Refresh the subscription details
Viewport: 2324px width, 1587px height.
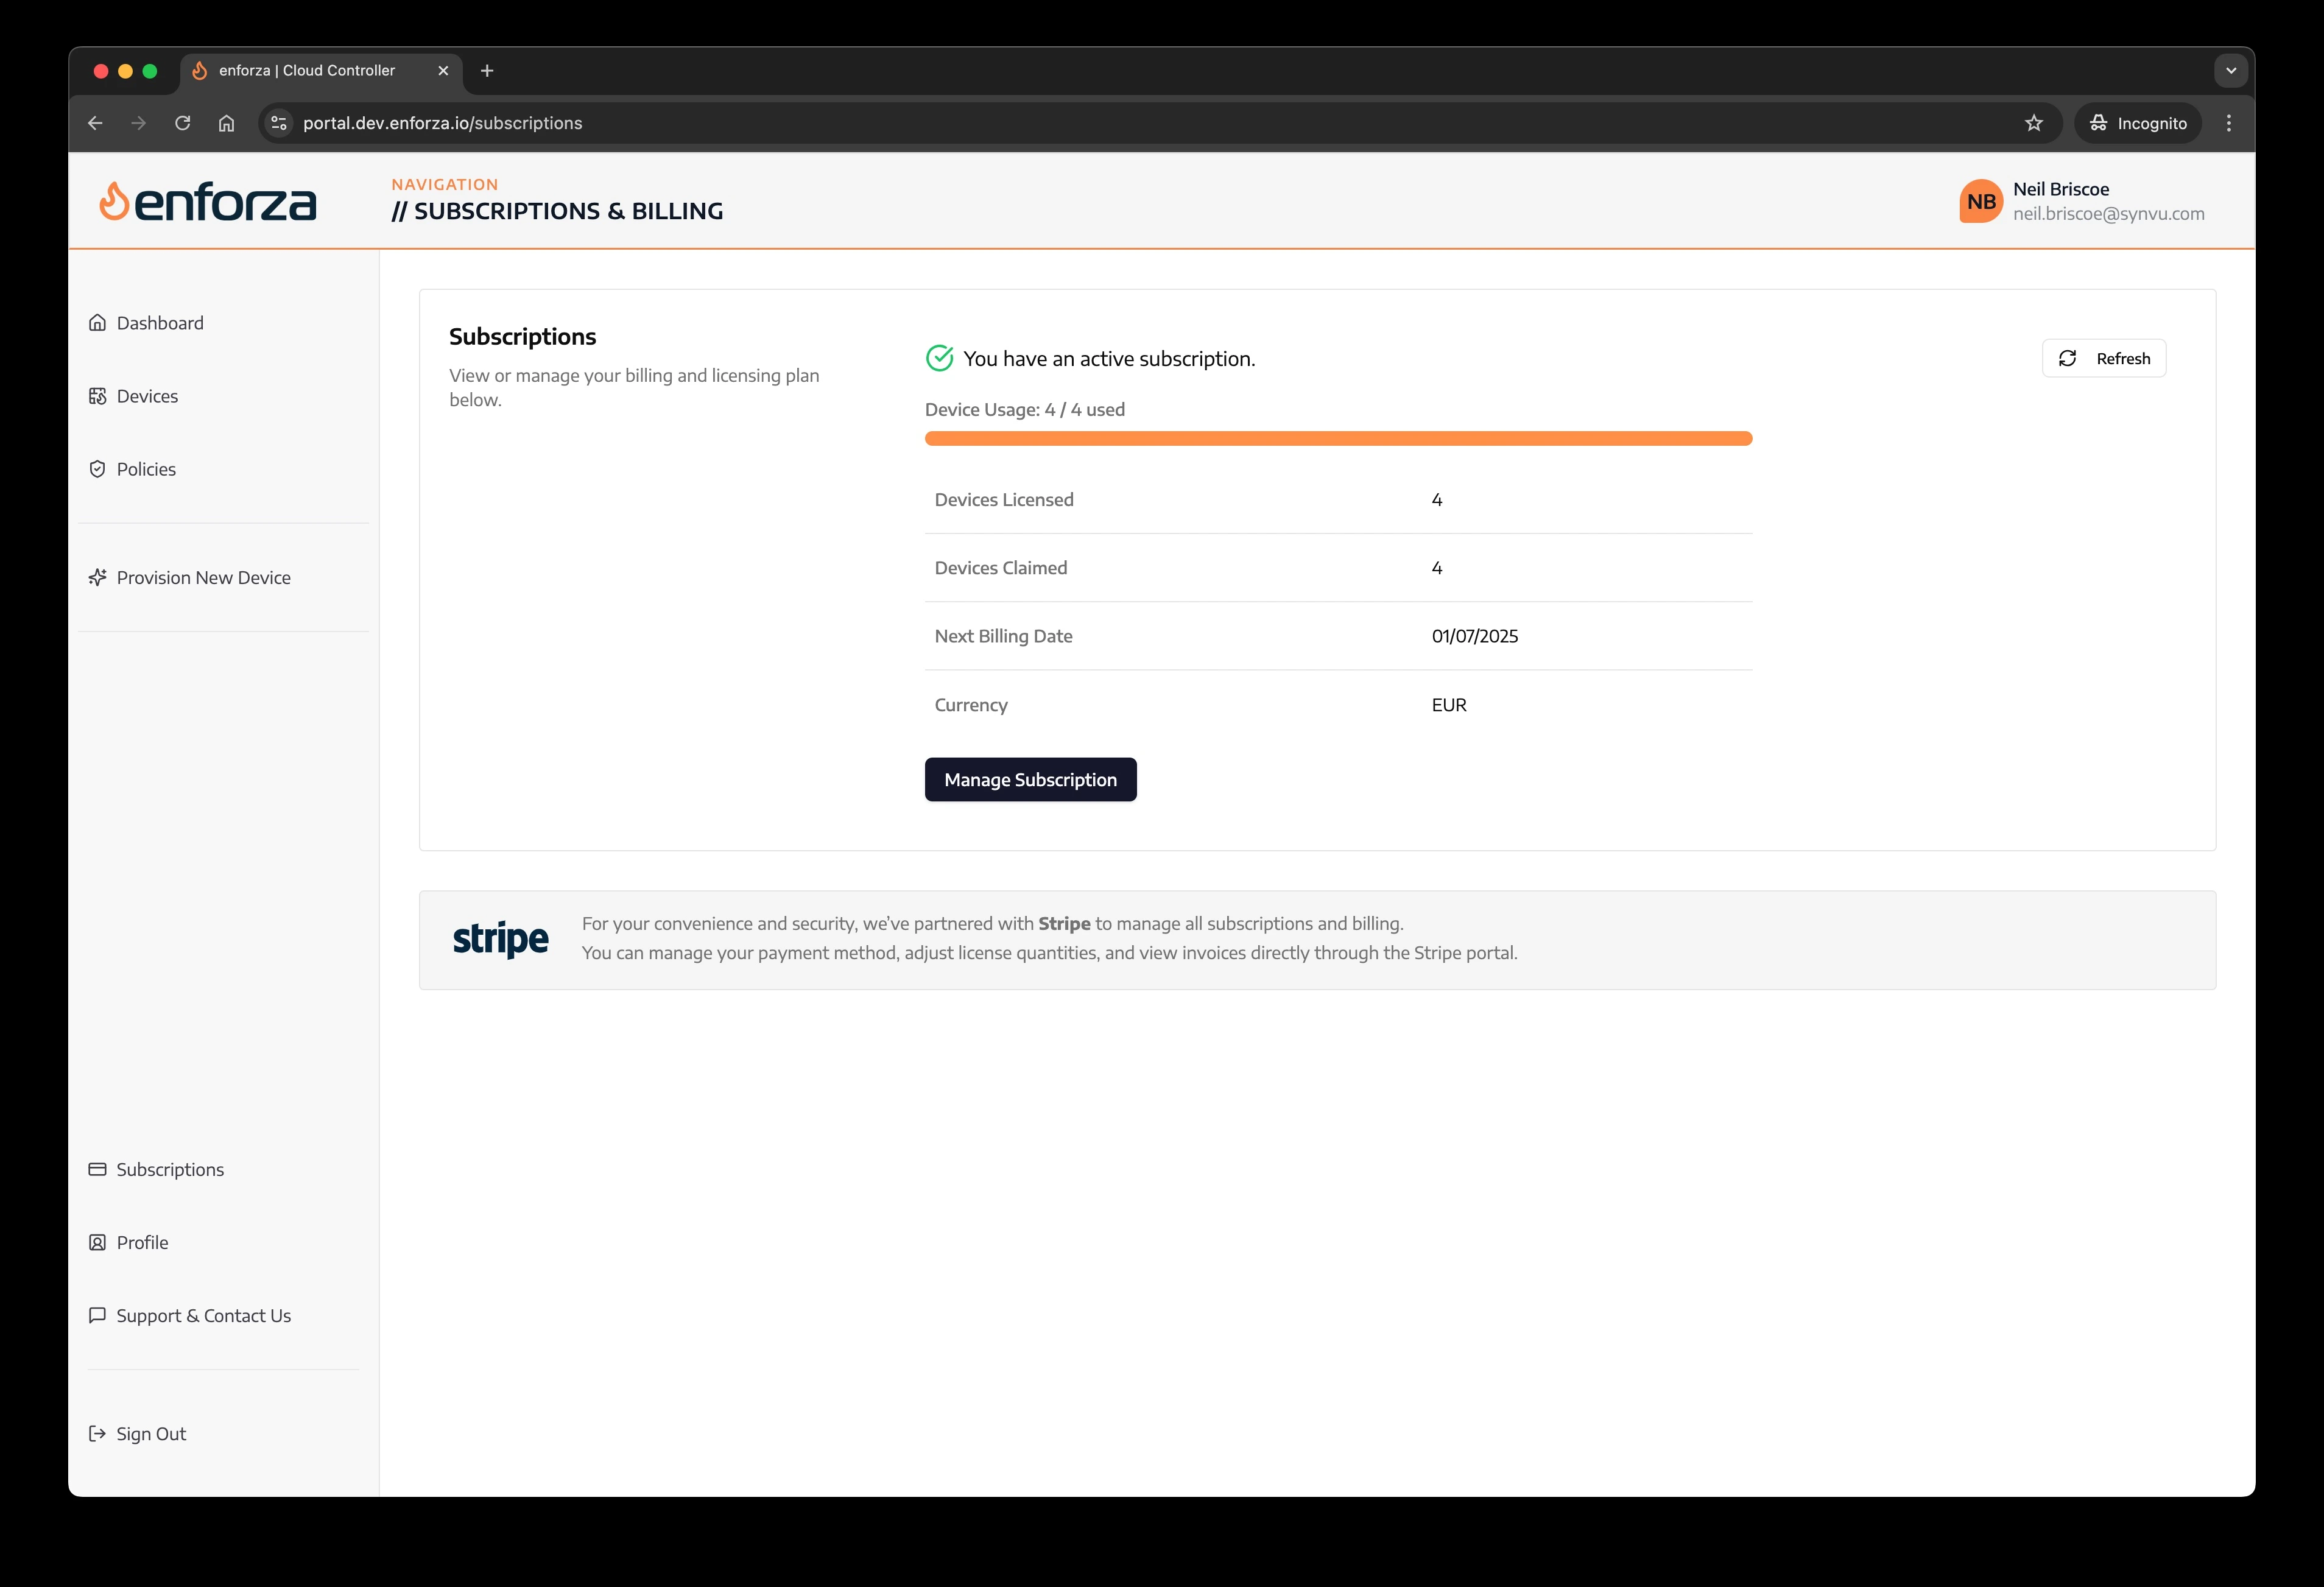[x=2104, y=358]
